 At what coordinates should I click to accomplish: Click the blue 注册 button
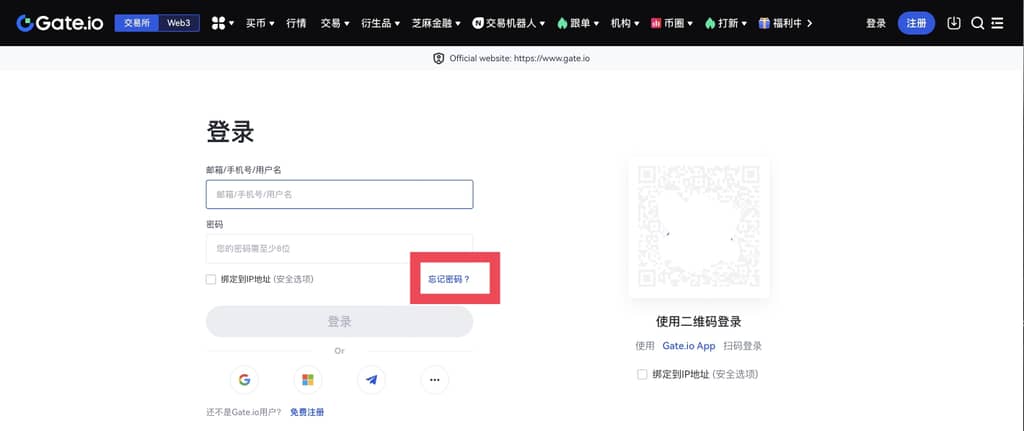pos(916,23)
